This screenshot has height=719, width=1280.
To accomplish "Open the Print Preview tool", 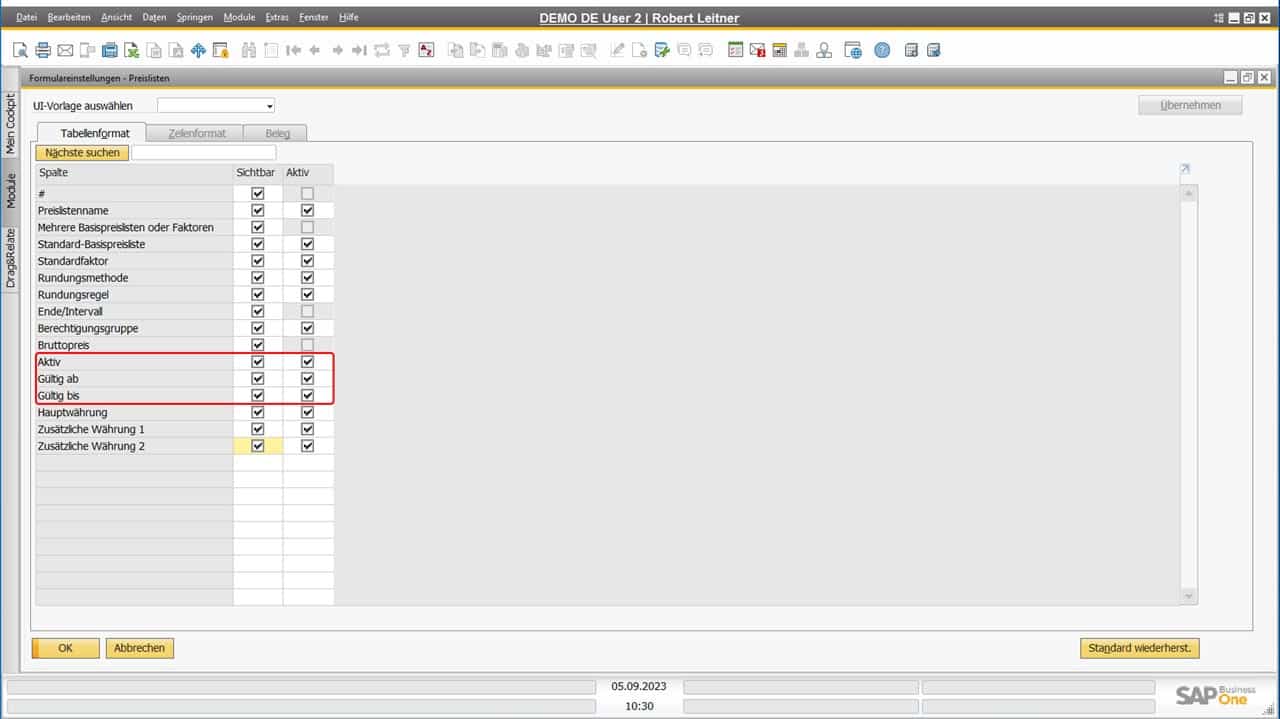I will pos(21,50).
